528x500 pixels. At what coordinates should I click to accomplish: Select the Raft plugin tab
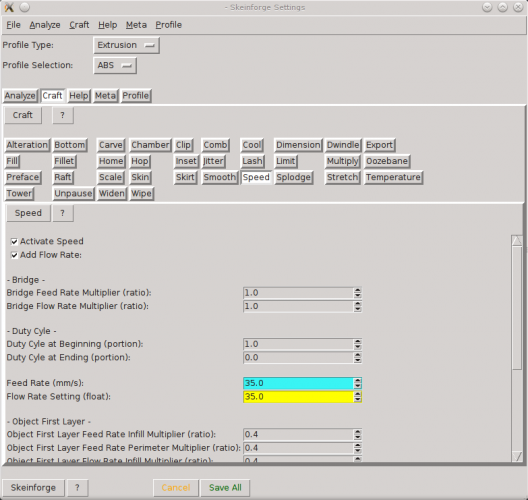(63, 177)
